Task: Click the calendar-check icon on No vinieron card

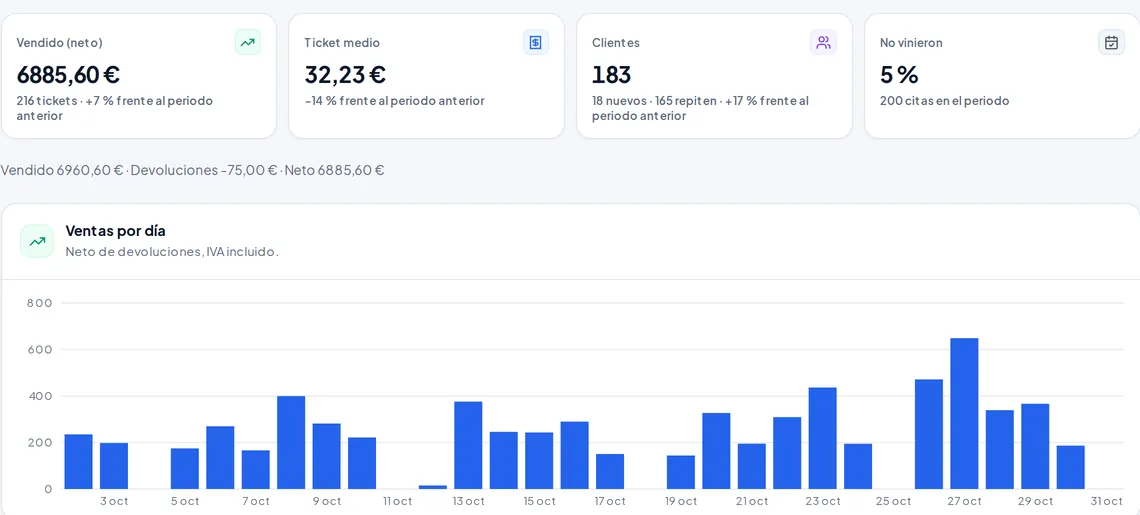Action: coord(1112,42)
